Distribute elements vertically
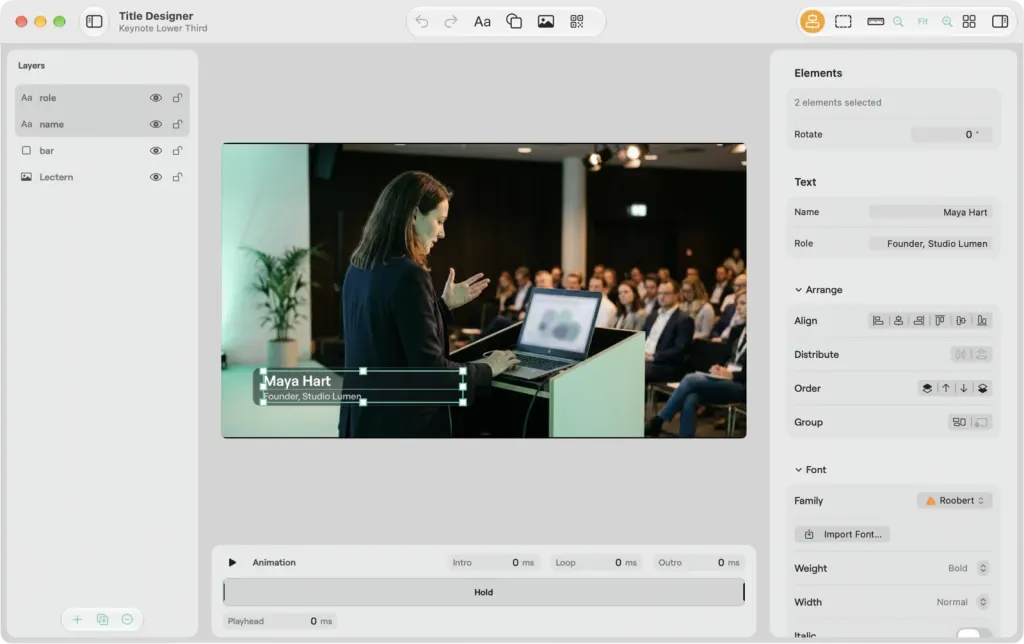1024x644 pixels. pos(982,355)
